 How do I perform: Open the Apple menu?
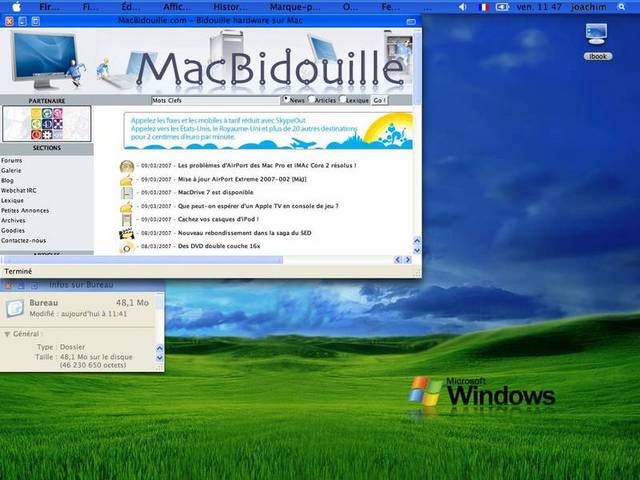click(16, 7)
